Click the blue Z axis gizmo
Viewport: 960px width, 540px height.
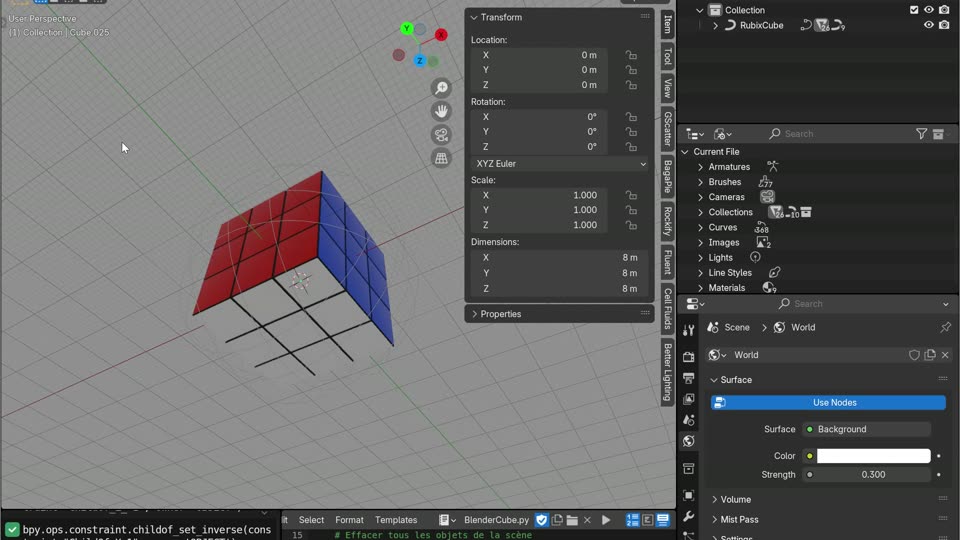click(419, 61)
